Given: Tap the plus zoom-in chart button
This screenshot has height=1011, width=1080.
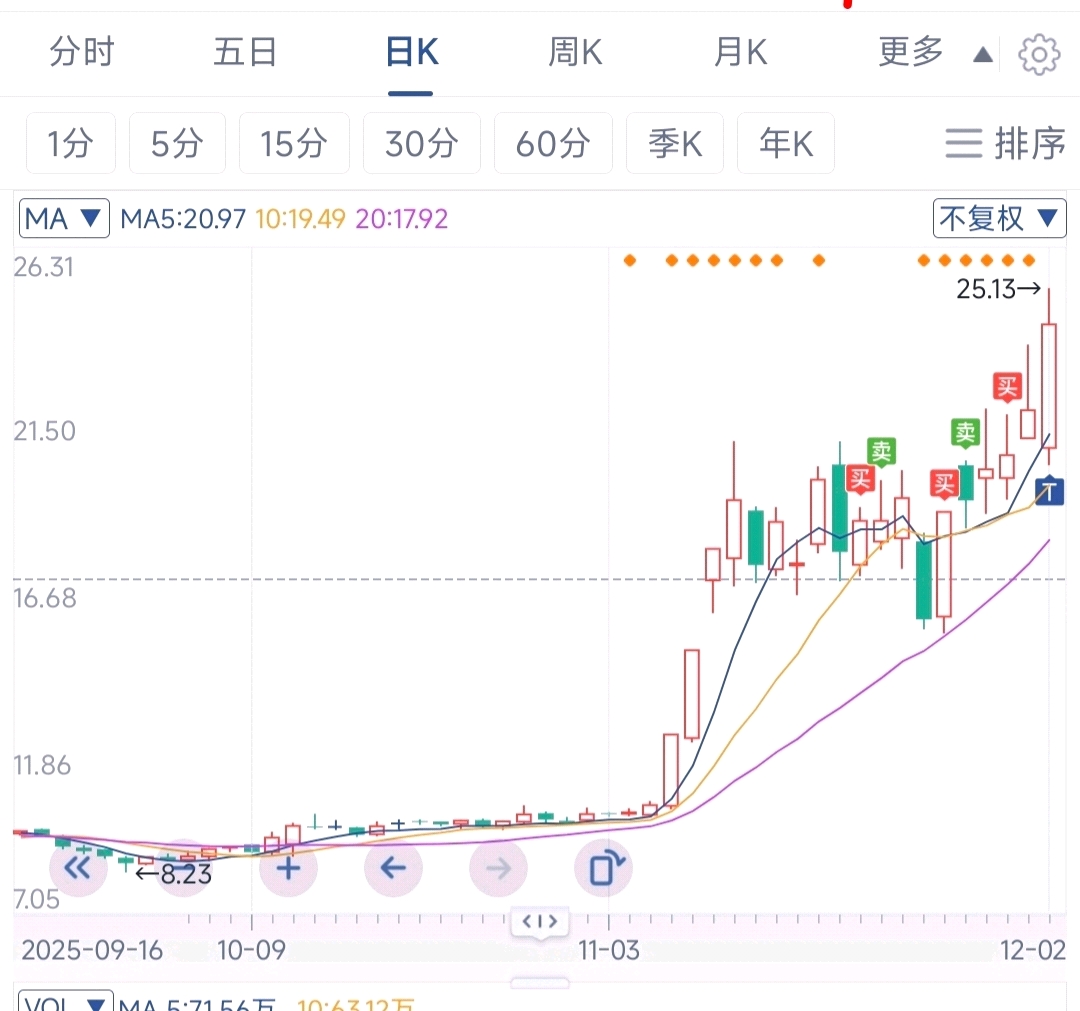Looking at the screenshot, I should (289, 868).
